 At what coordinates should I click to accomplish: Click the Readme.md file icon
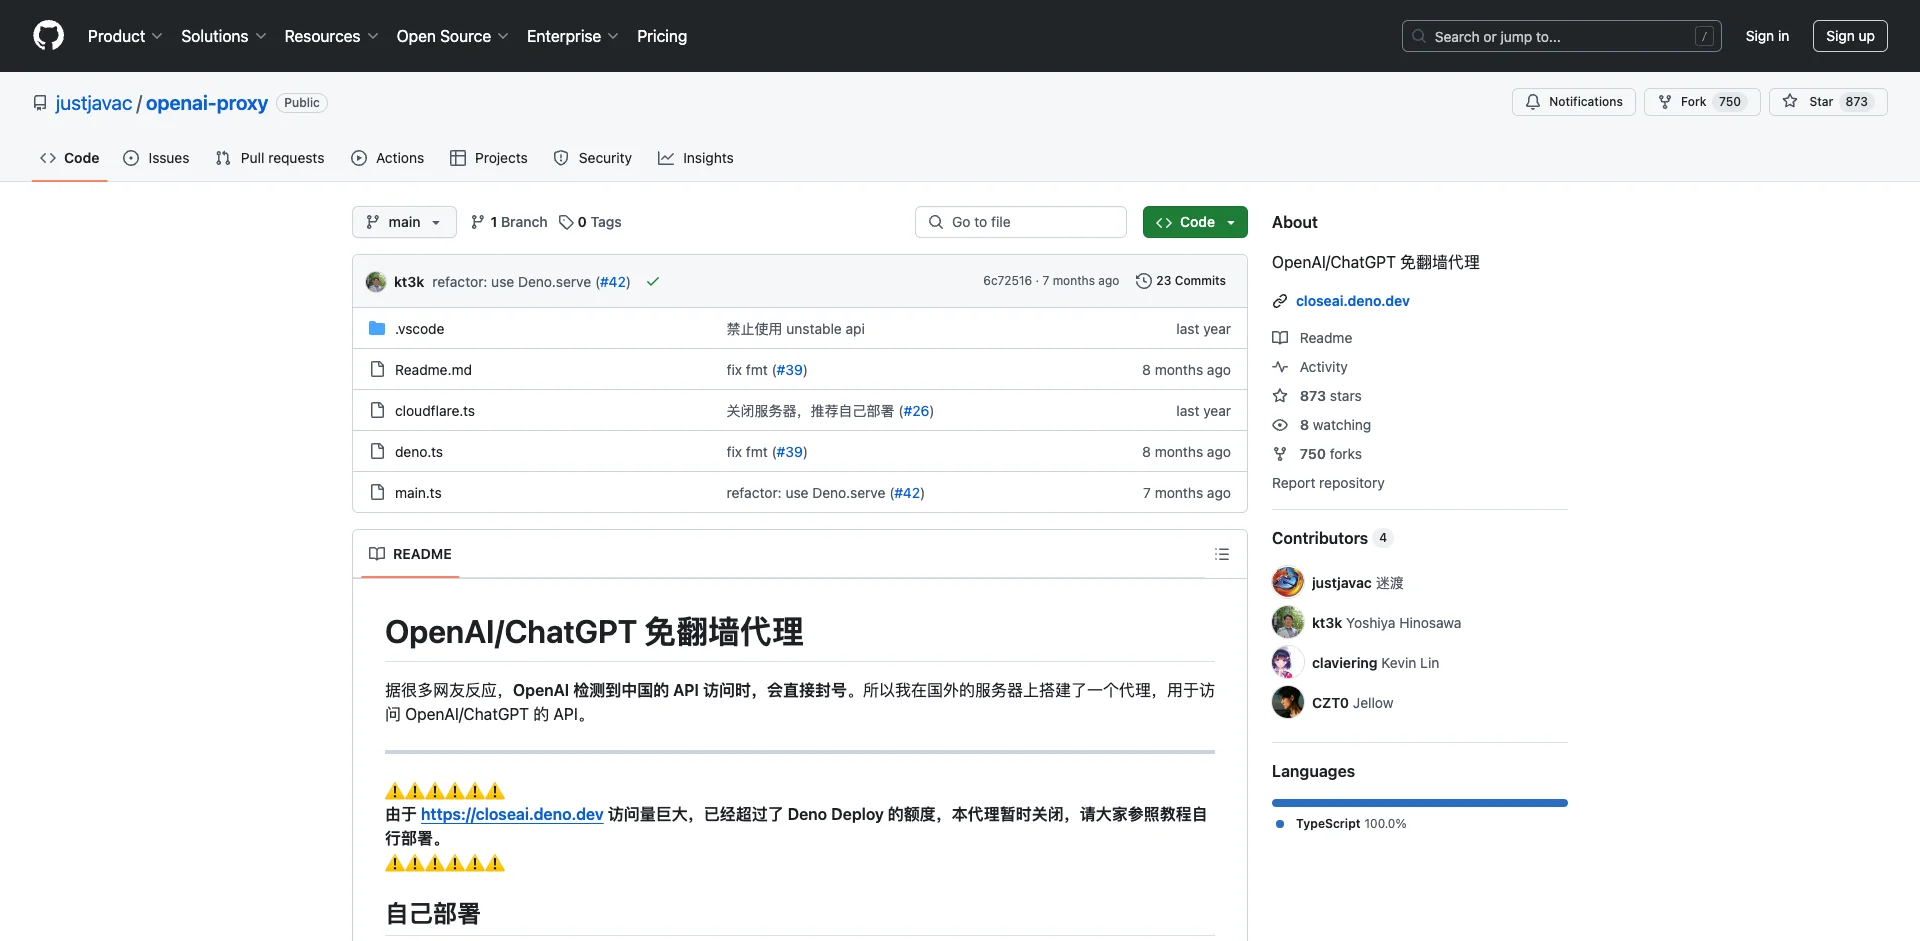[377, 369]
